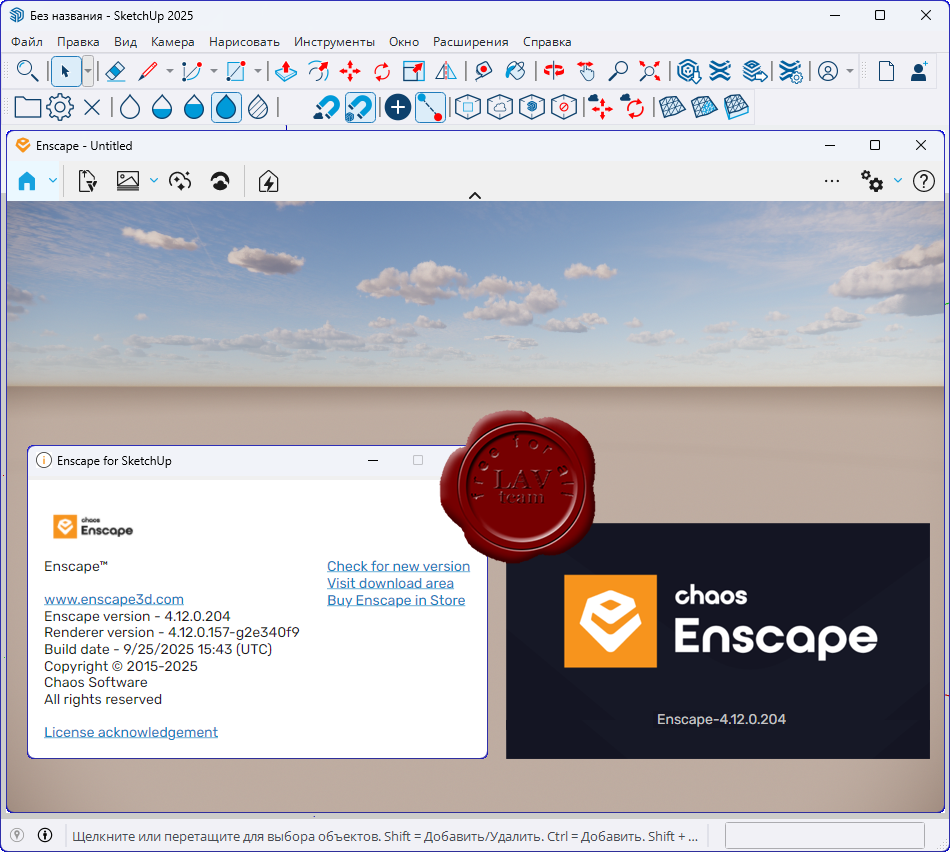Open the License acknowledgement link
Screen dimensions: 950x852
[131, 732]
